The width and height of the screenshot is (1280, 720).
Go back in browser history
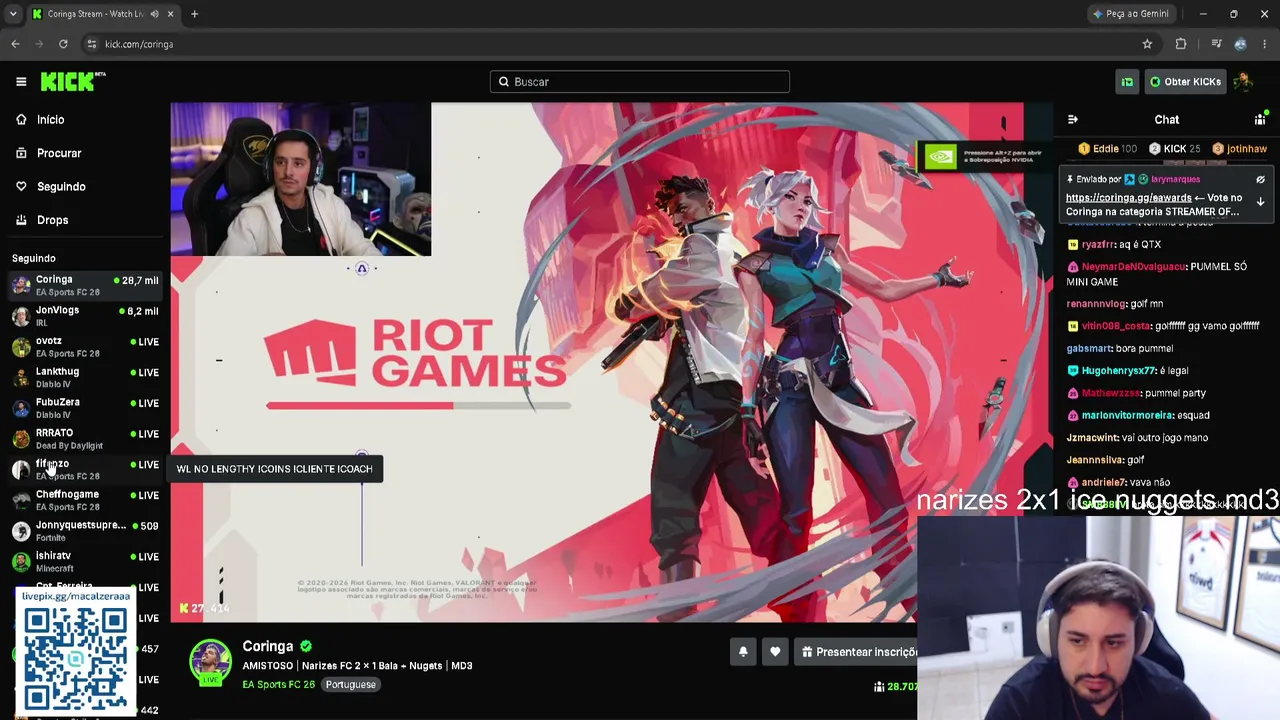pyautogui.click(x=15, y=44)
